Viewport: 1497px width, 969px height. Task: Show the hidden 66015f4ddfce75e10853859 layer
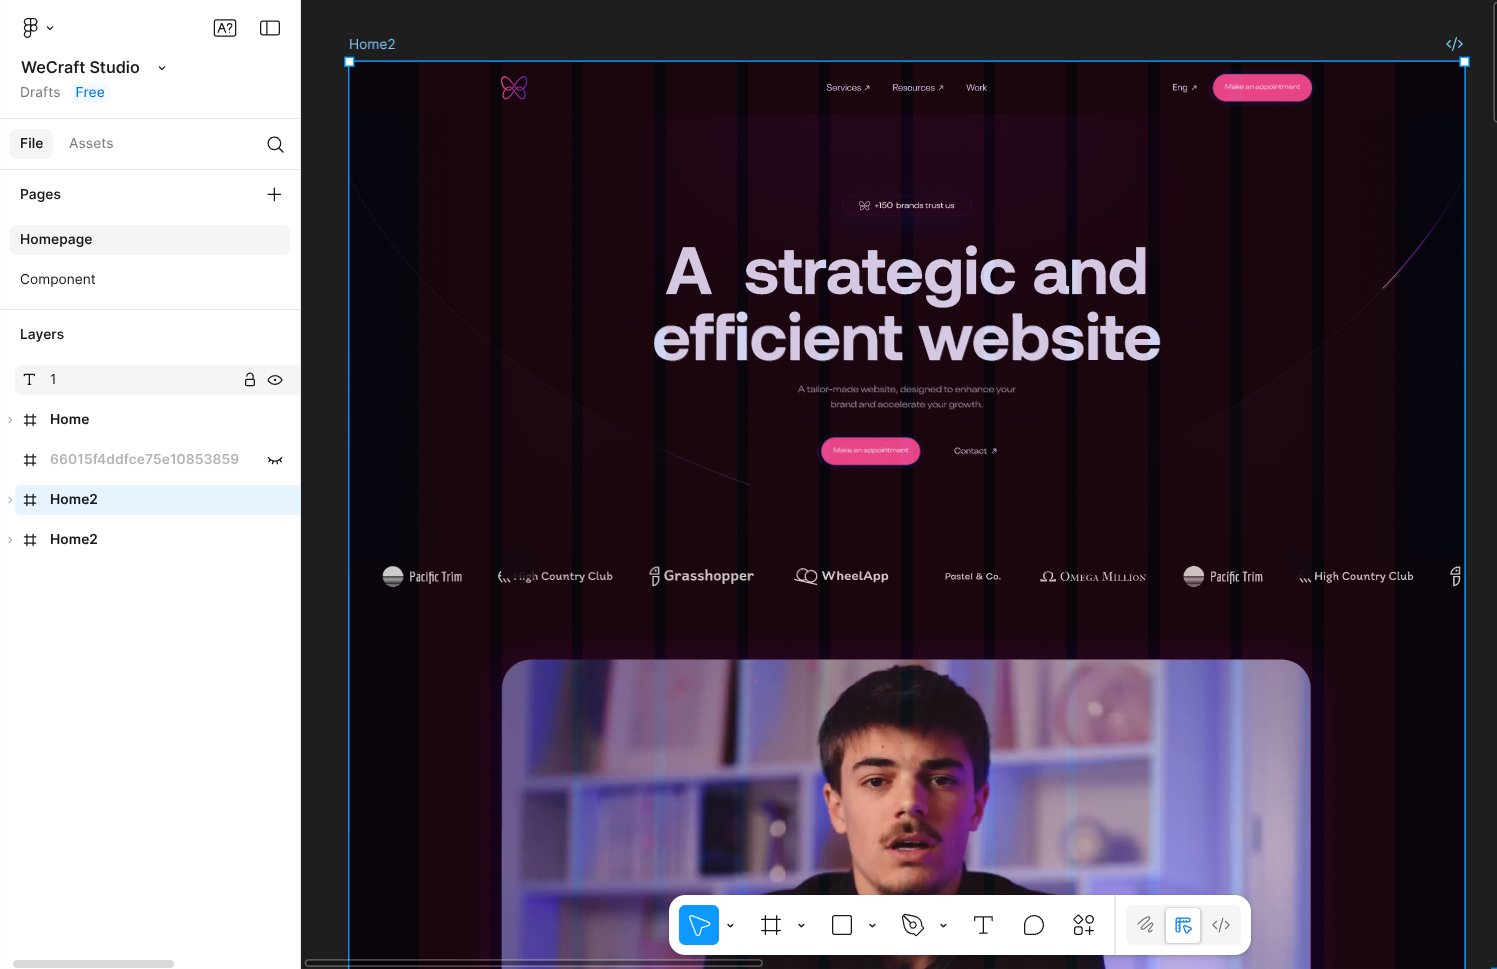coord(275,460)
